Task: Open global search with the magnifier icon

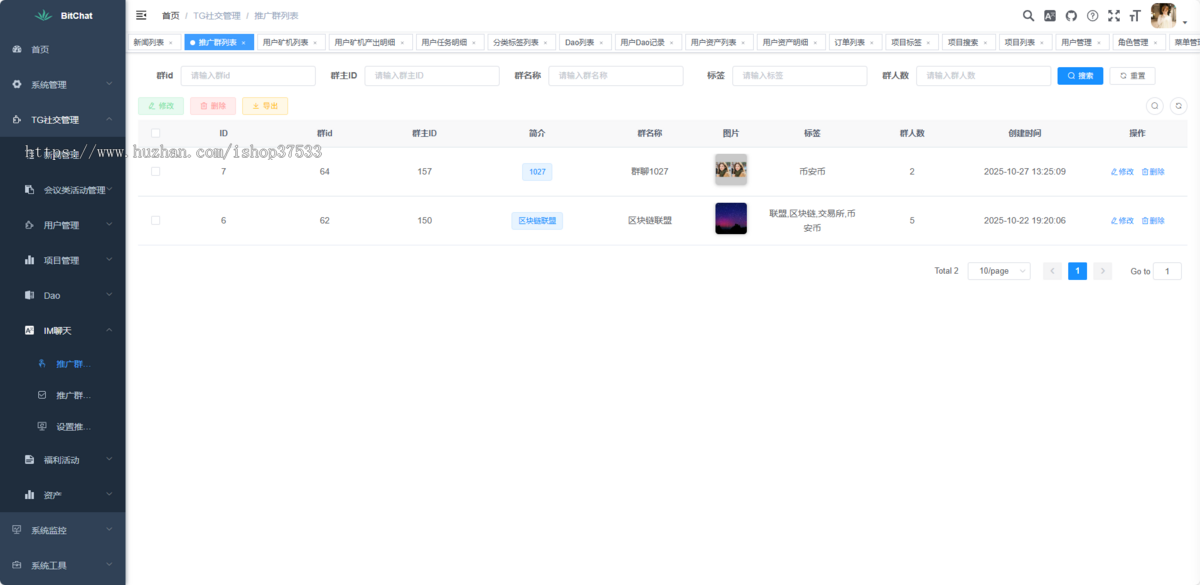Action: [1029, 15]
